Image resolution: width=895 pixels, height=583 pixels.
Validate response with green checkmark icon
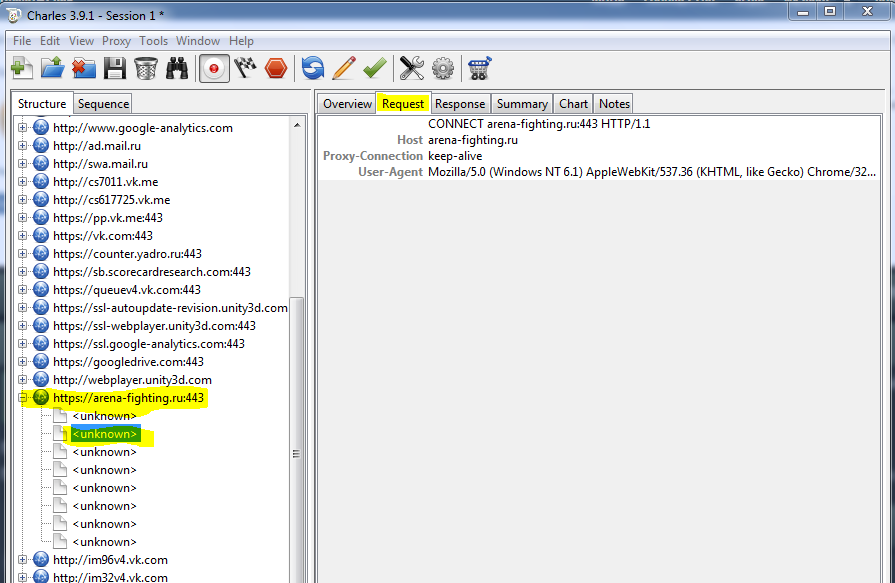tap(374, 69)
